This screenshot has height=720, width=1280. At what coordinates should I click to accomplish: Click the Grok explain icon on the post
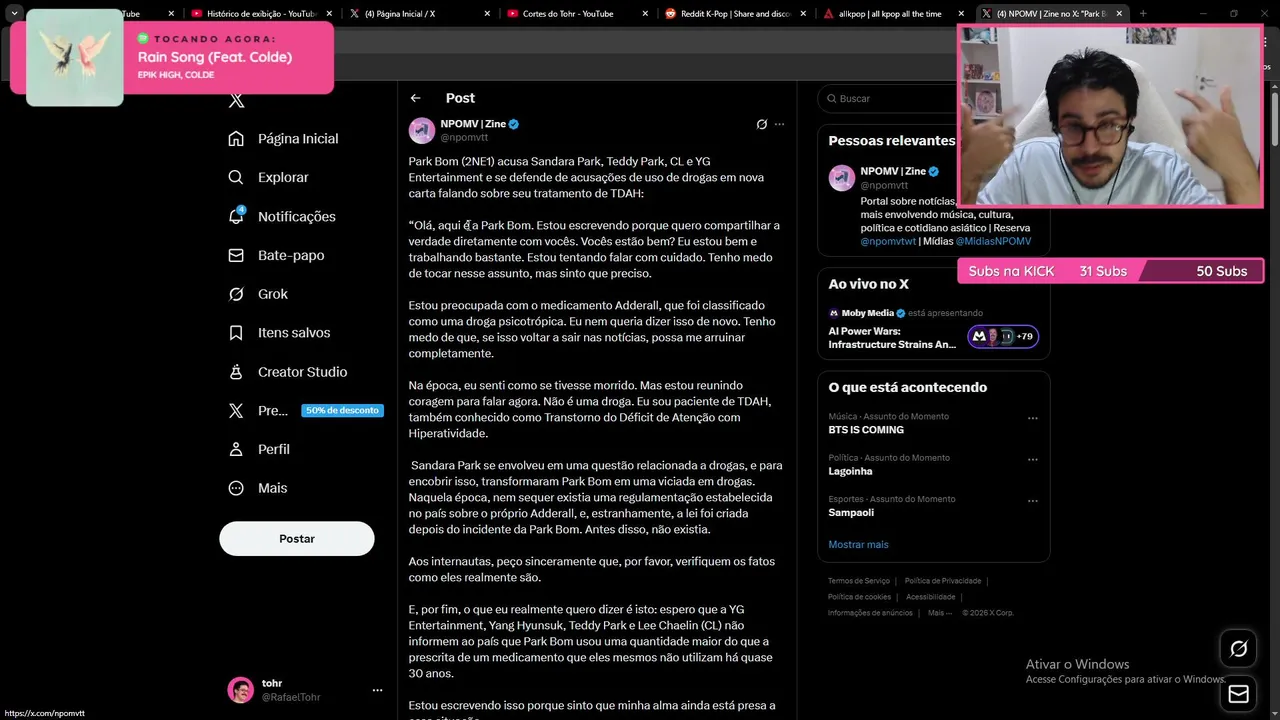(761, 125)
